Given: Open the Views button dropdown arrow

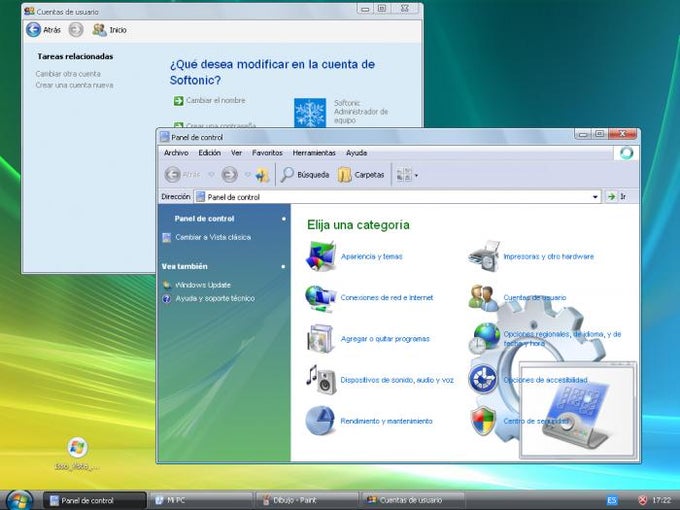Looking at the screenshot, I should click(x=416, y=175).
